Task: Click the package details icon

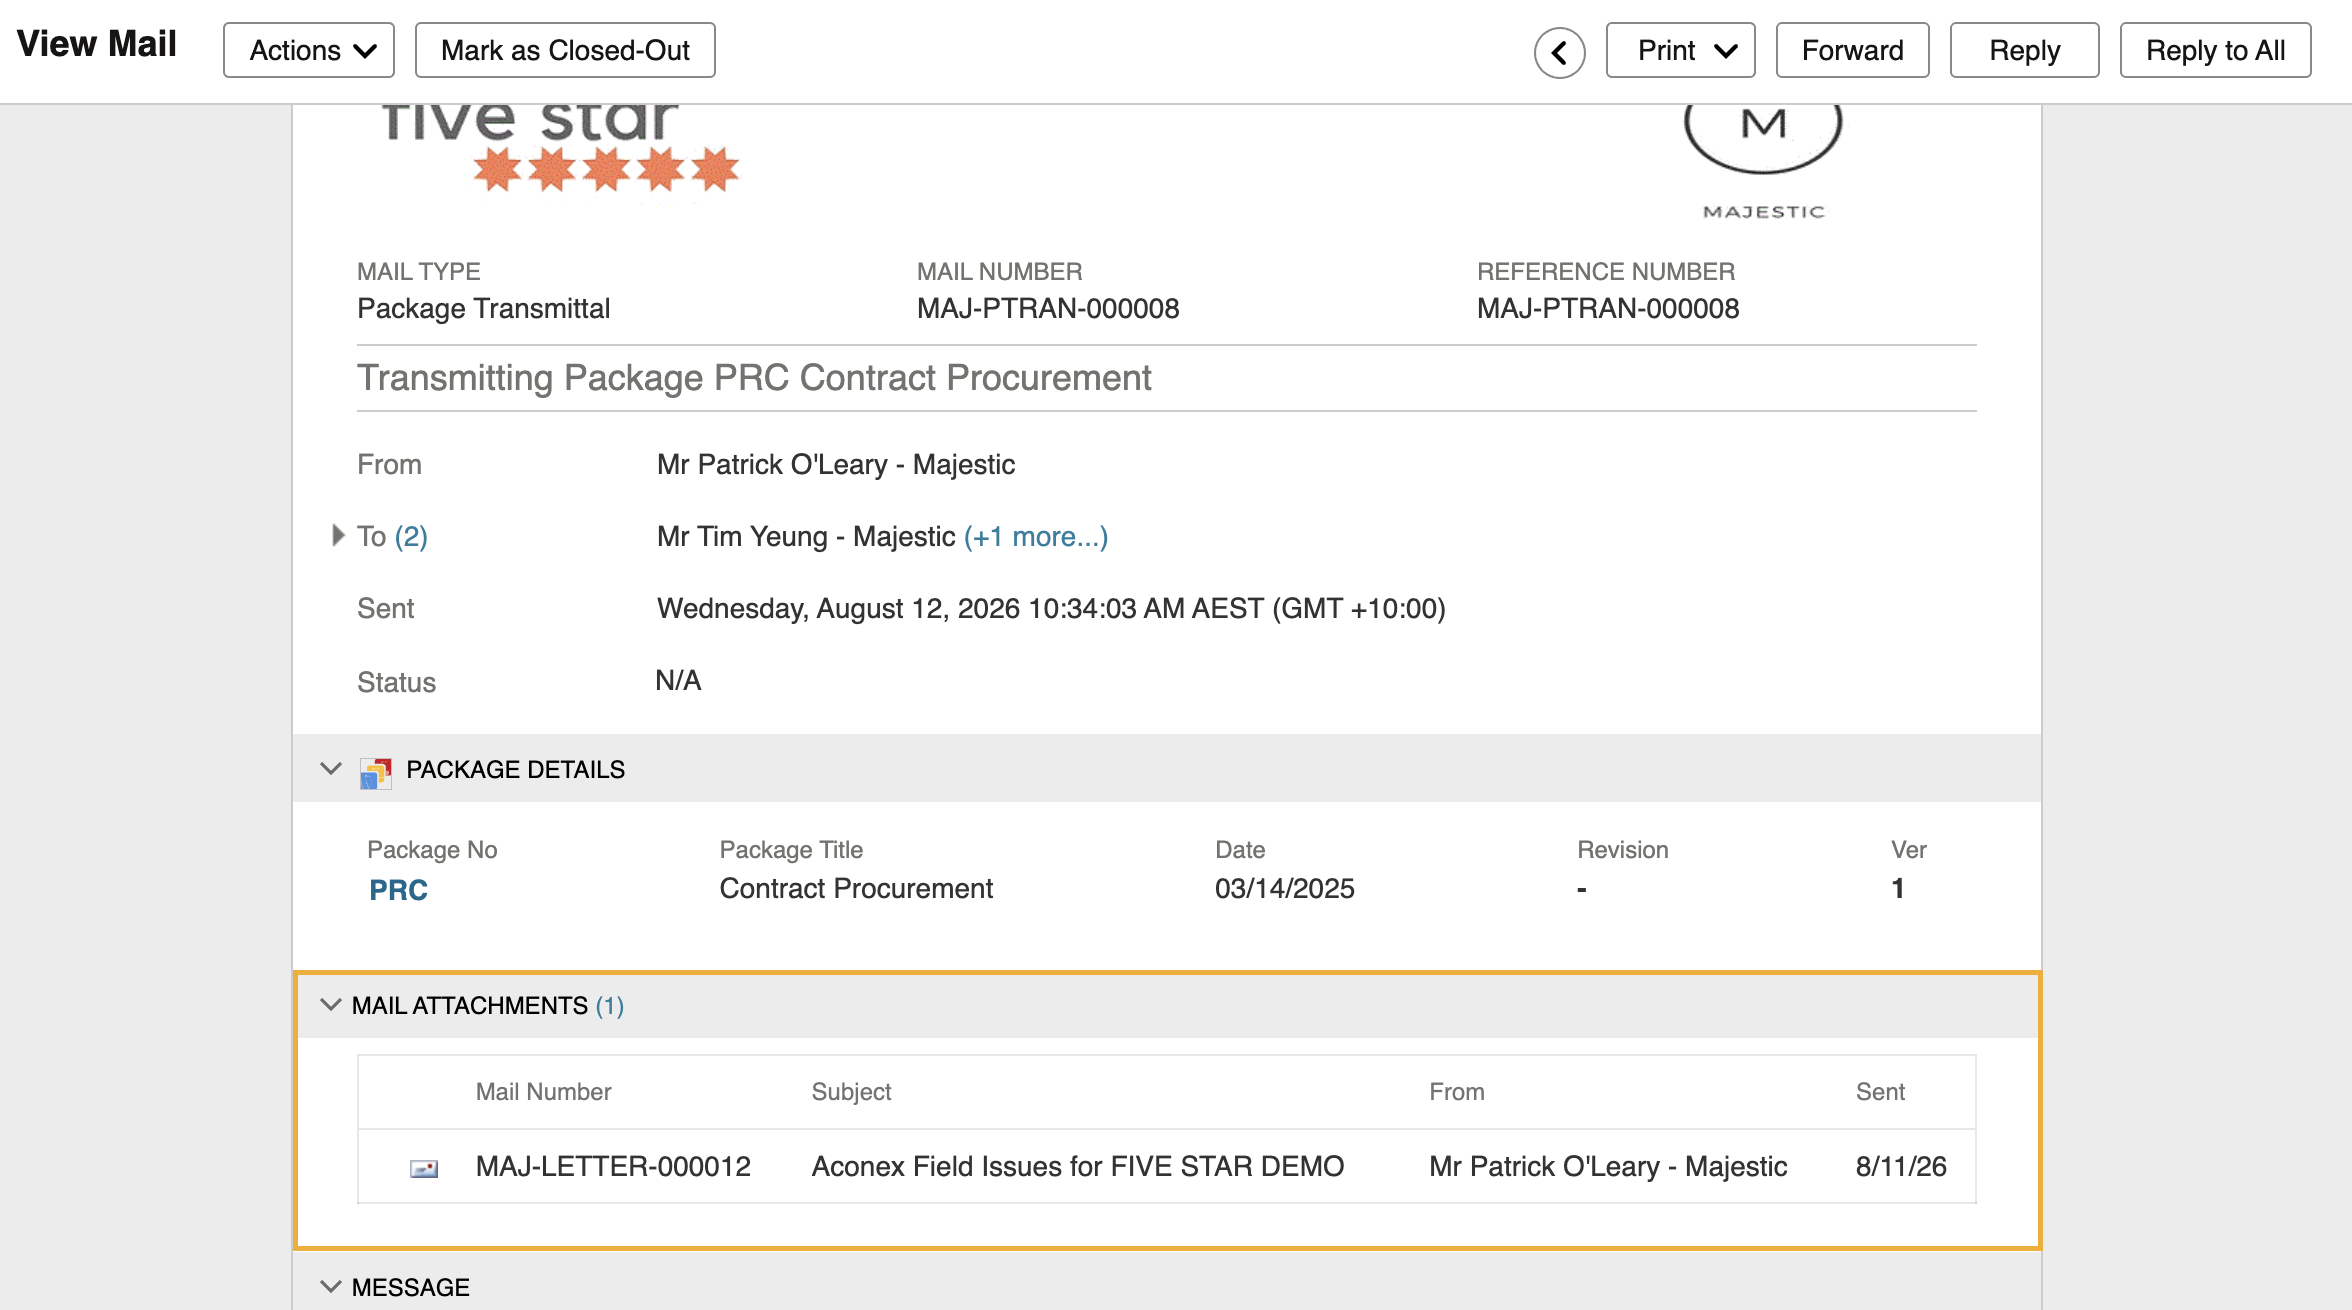Action: click(x=376, y=771)
